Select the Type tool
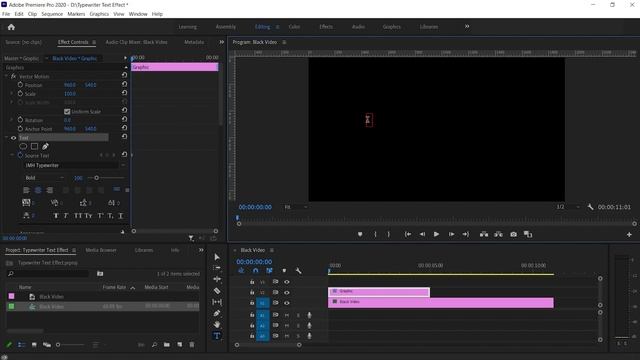This screenshot has height=360, width=640. click(217, 336)
